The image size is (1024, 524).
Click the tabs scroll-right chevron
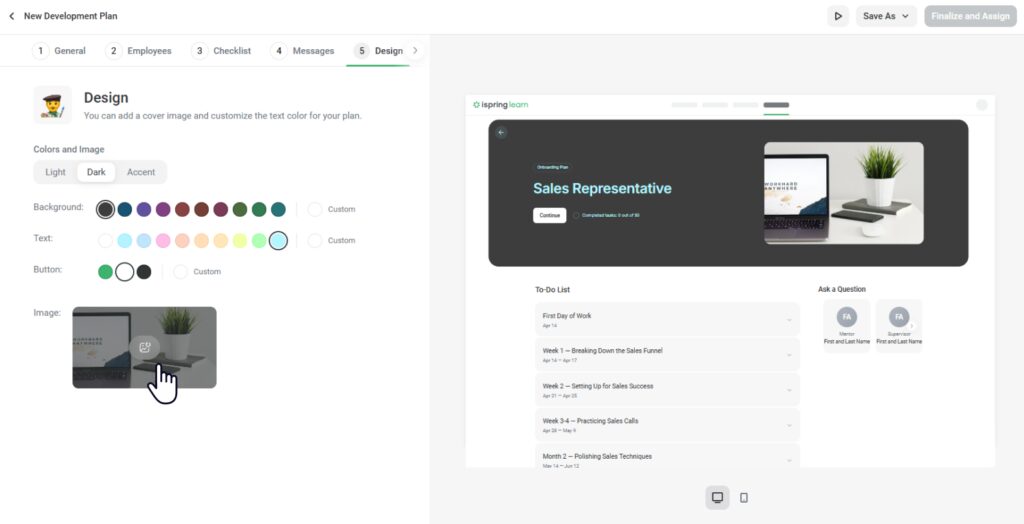coord(415,50)
